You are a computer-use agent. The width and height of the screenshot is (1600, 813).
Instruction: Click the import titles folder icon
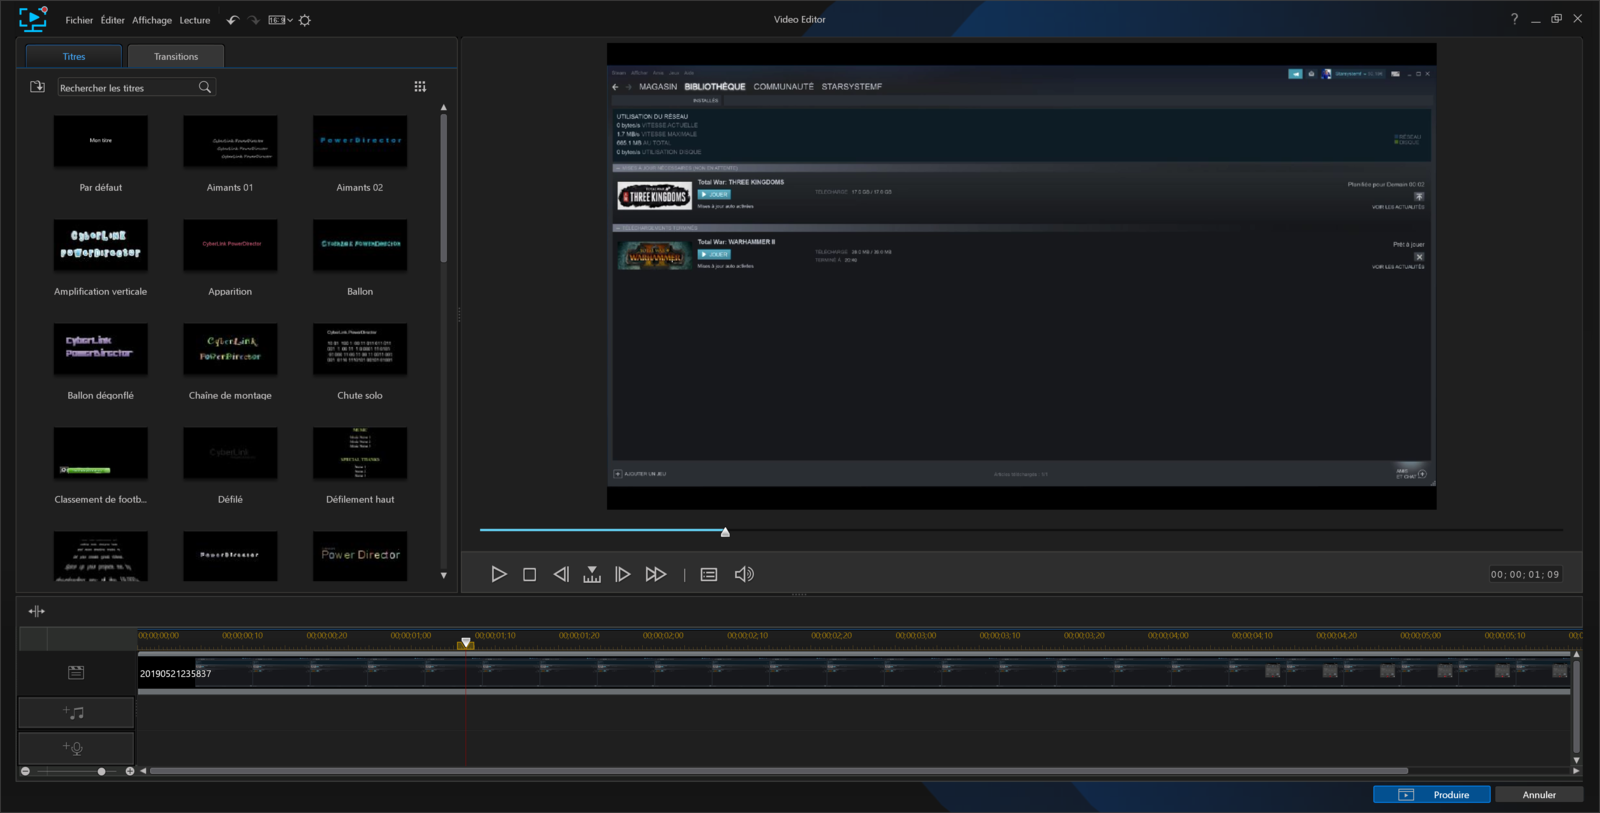pyautogui.click(x=38, y=87)
